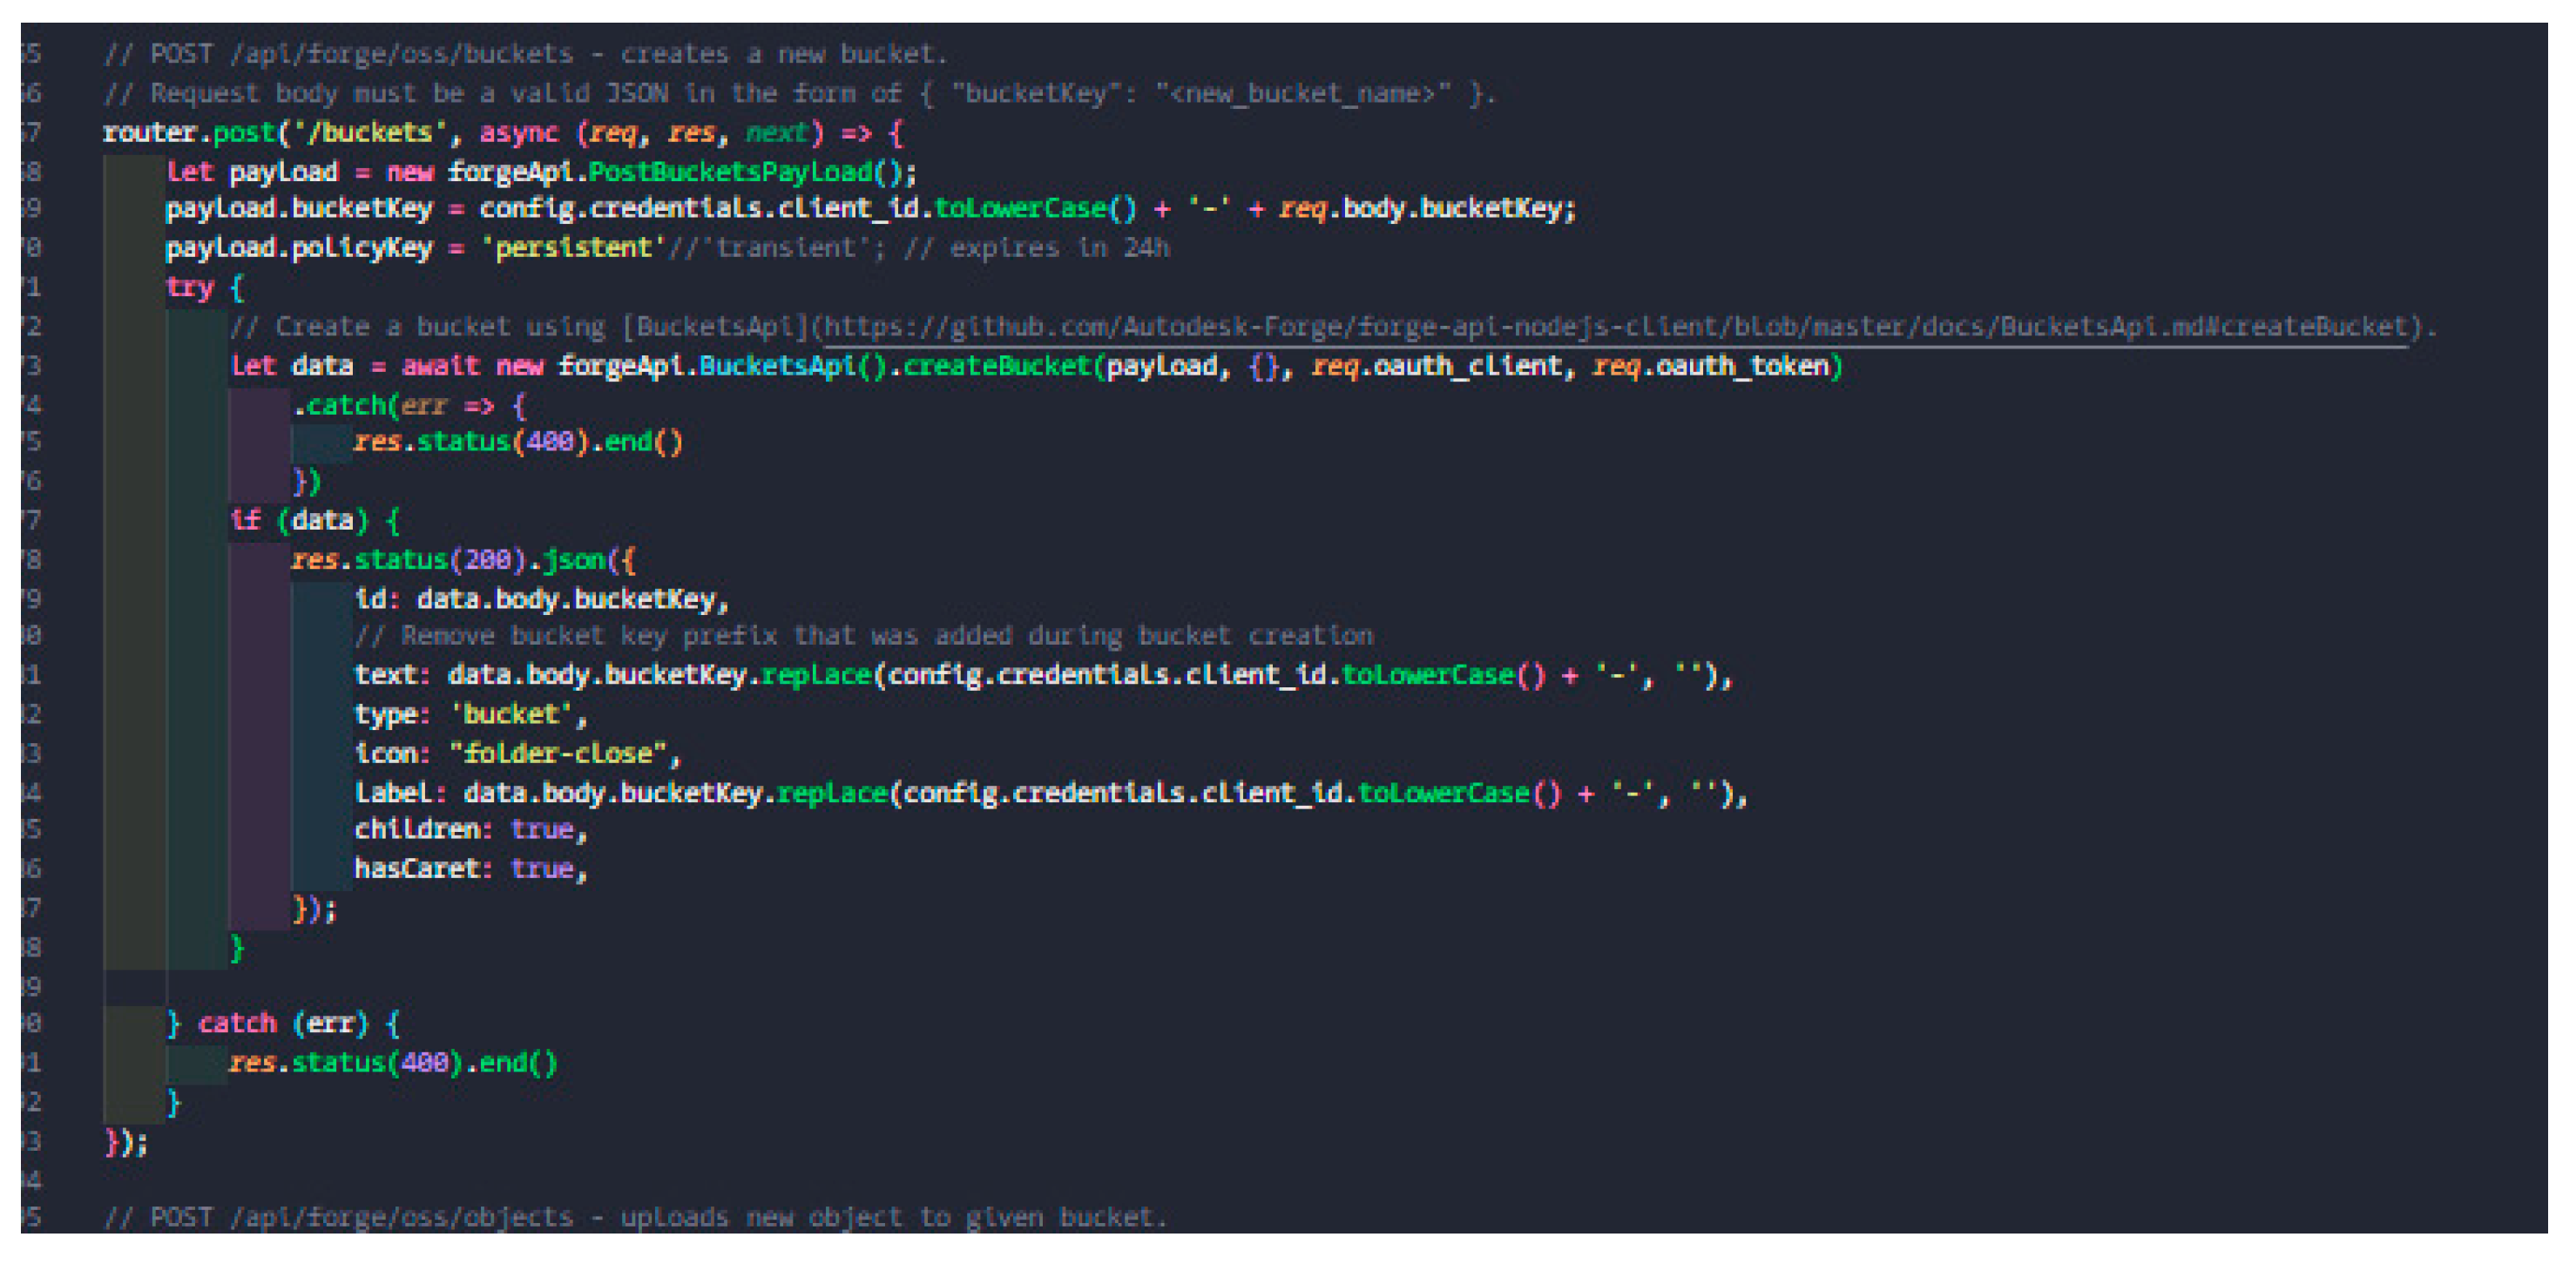Place cursor on PostBucketsPayload constructor call

(x=731, y=172)
